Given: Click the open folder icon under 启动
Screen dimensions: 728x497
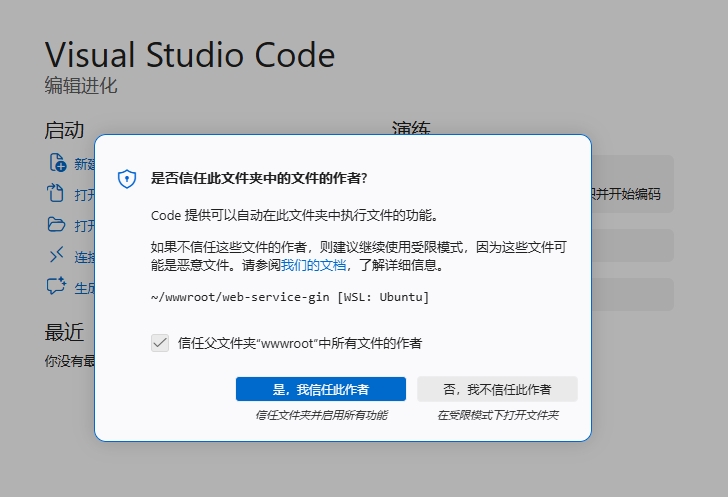Looking at the screenshot, I should point(56,224).
